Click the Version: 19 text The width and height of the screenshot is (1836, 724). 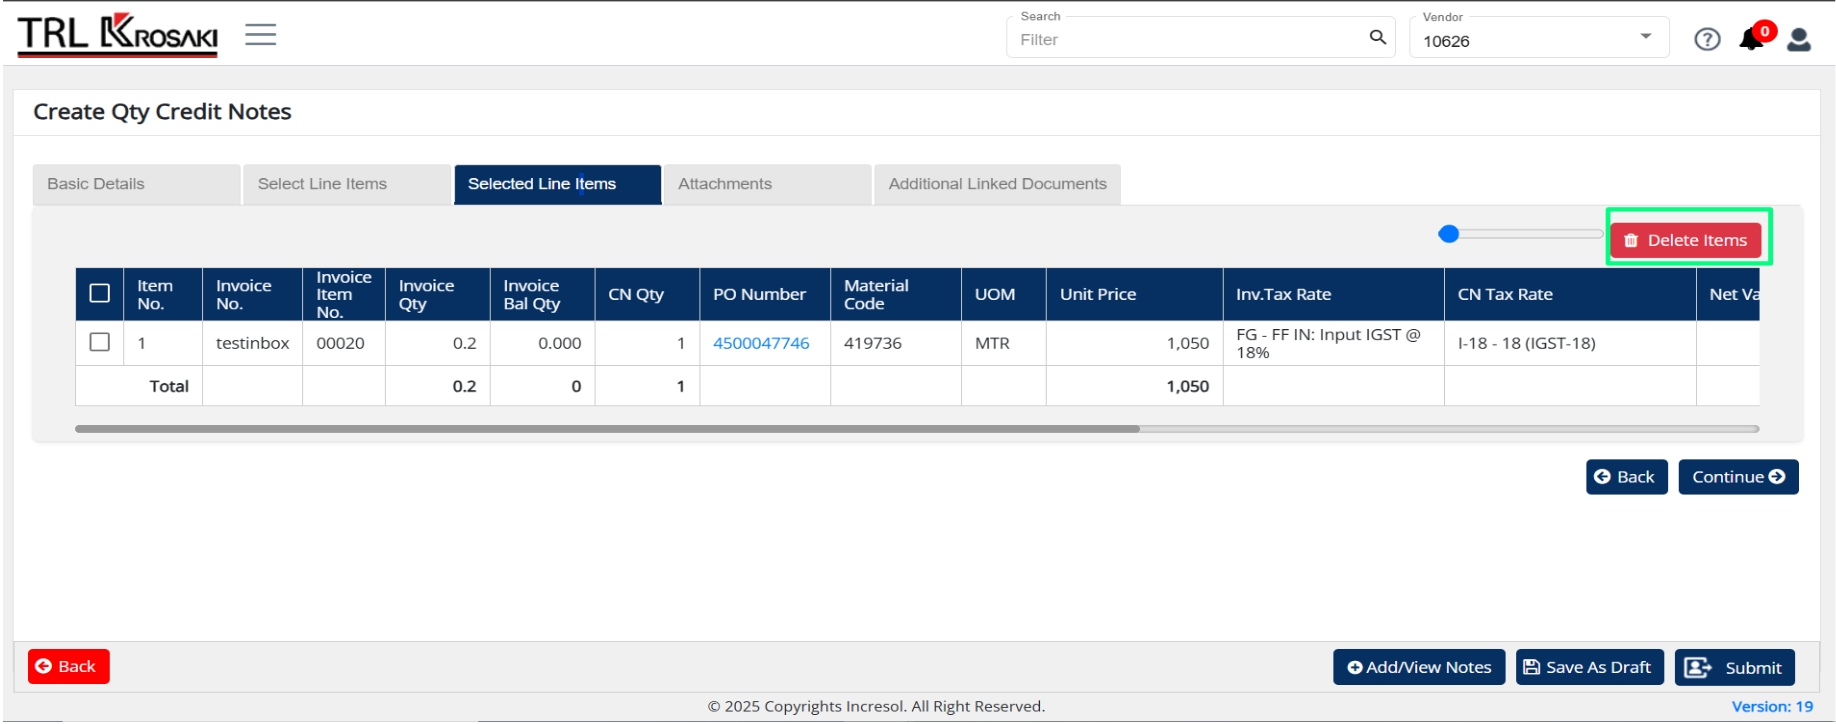click(x=1772, y=706)
